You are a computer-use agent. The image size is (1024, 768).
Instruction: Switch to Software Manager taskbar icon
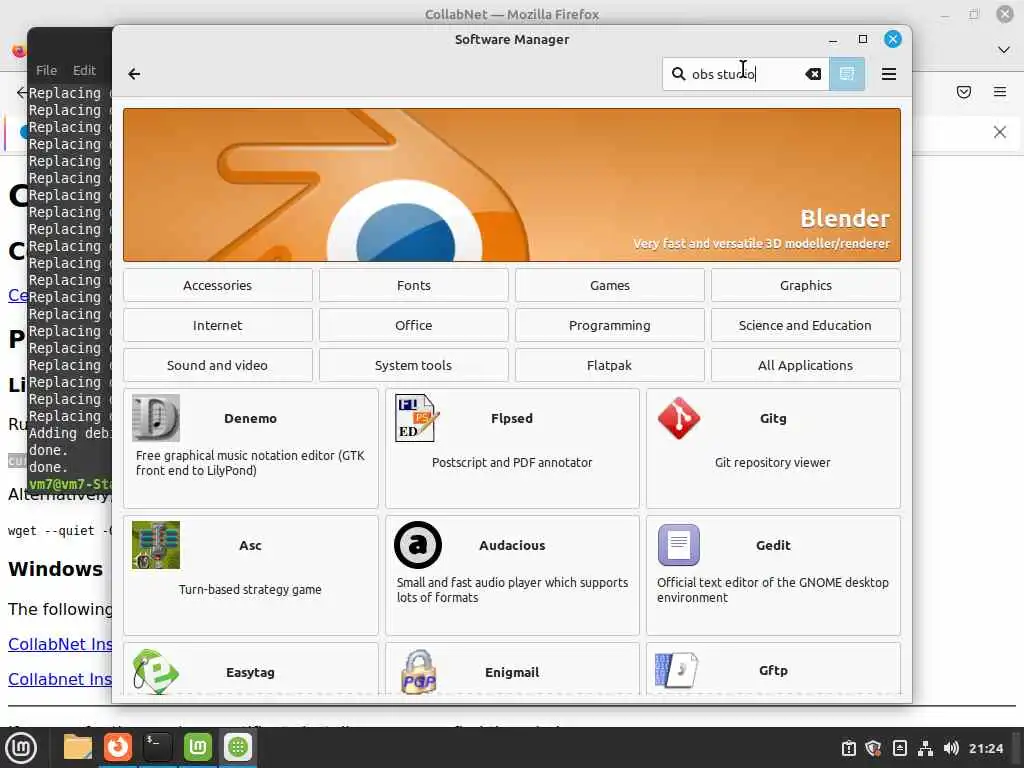click(238, 747)
